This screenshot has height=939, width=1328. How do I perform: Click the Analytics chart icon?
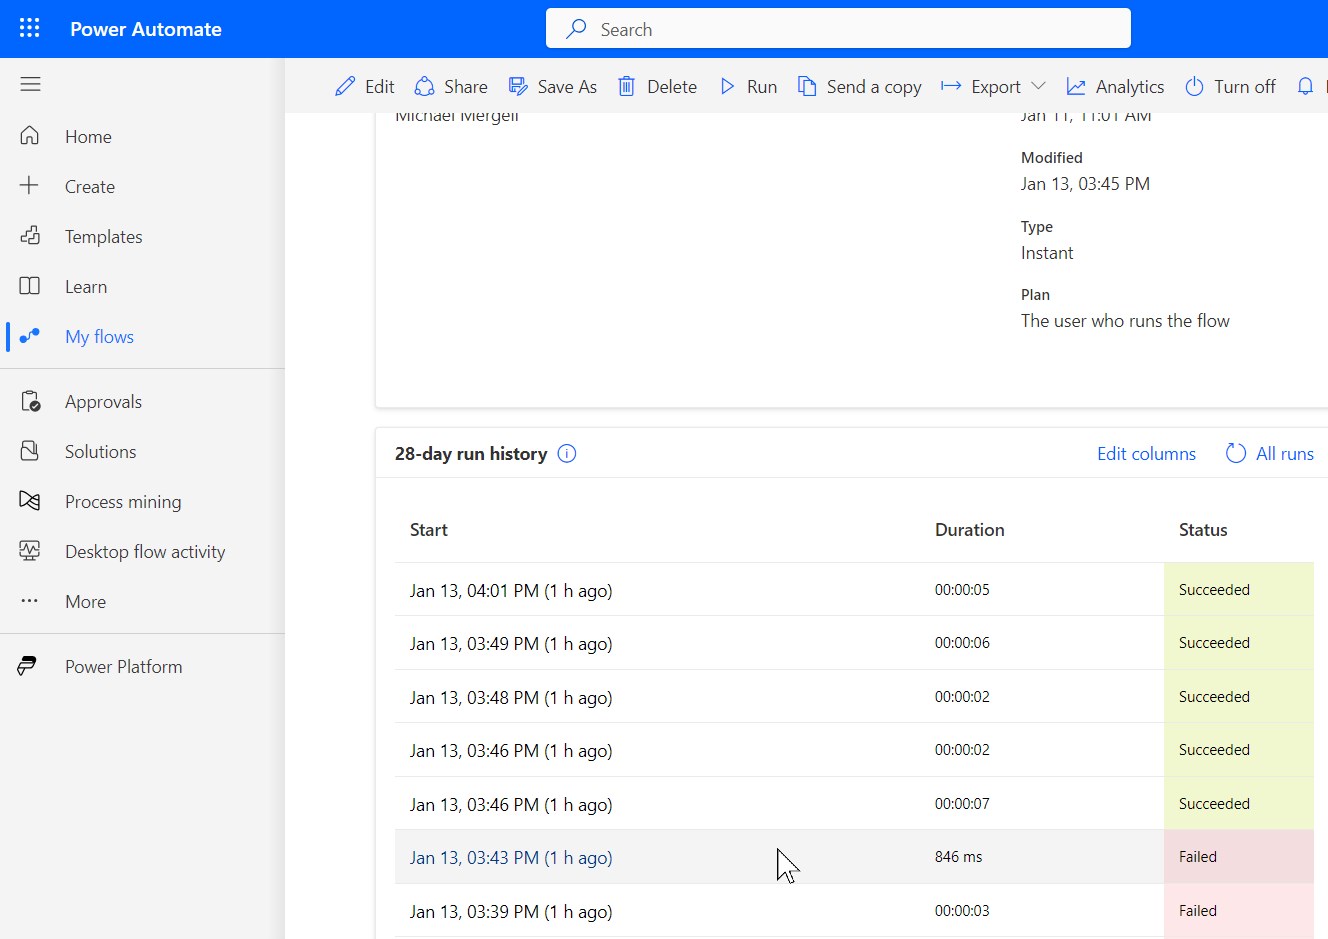click(1076, 86)
